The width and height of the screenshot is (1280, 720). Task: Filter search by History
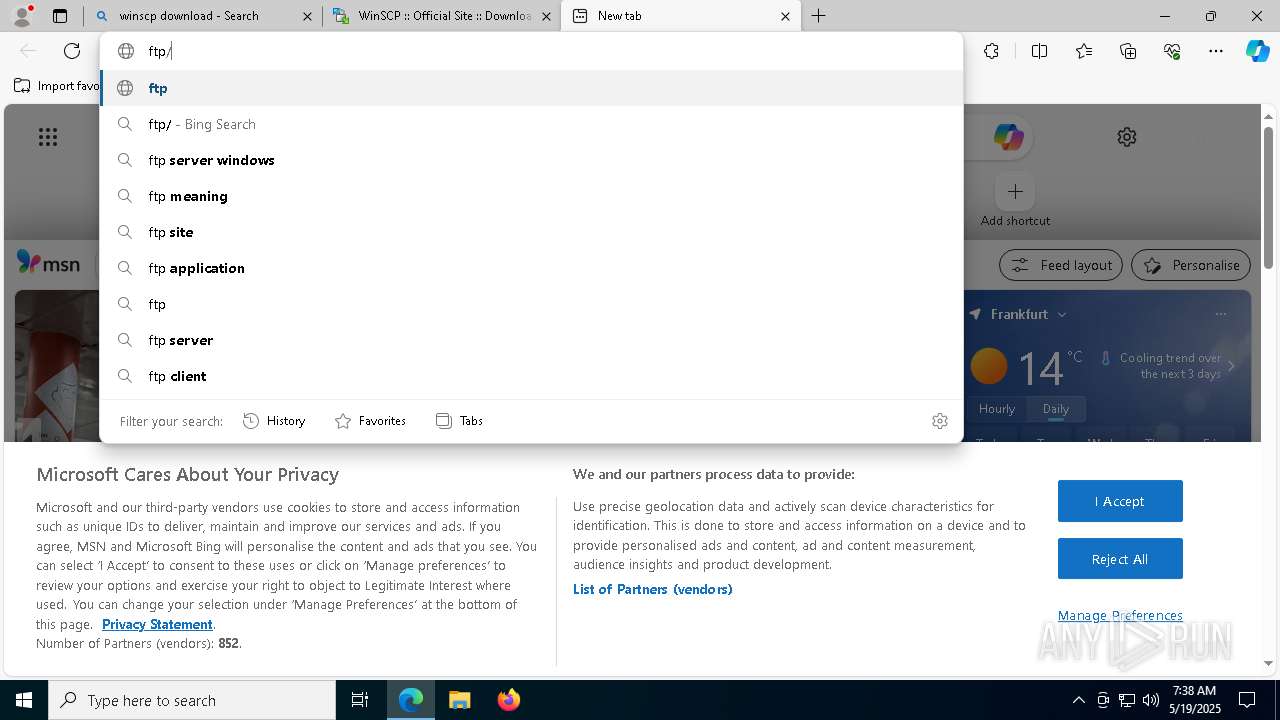pos(274,421)
